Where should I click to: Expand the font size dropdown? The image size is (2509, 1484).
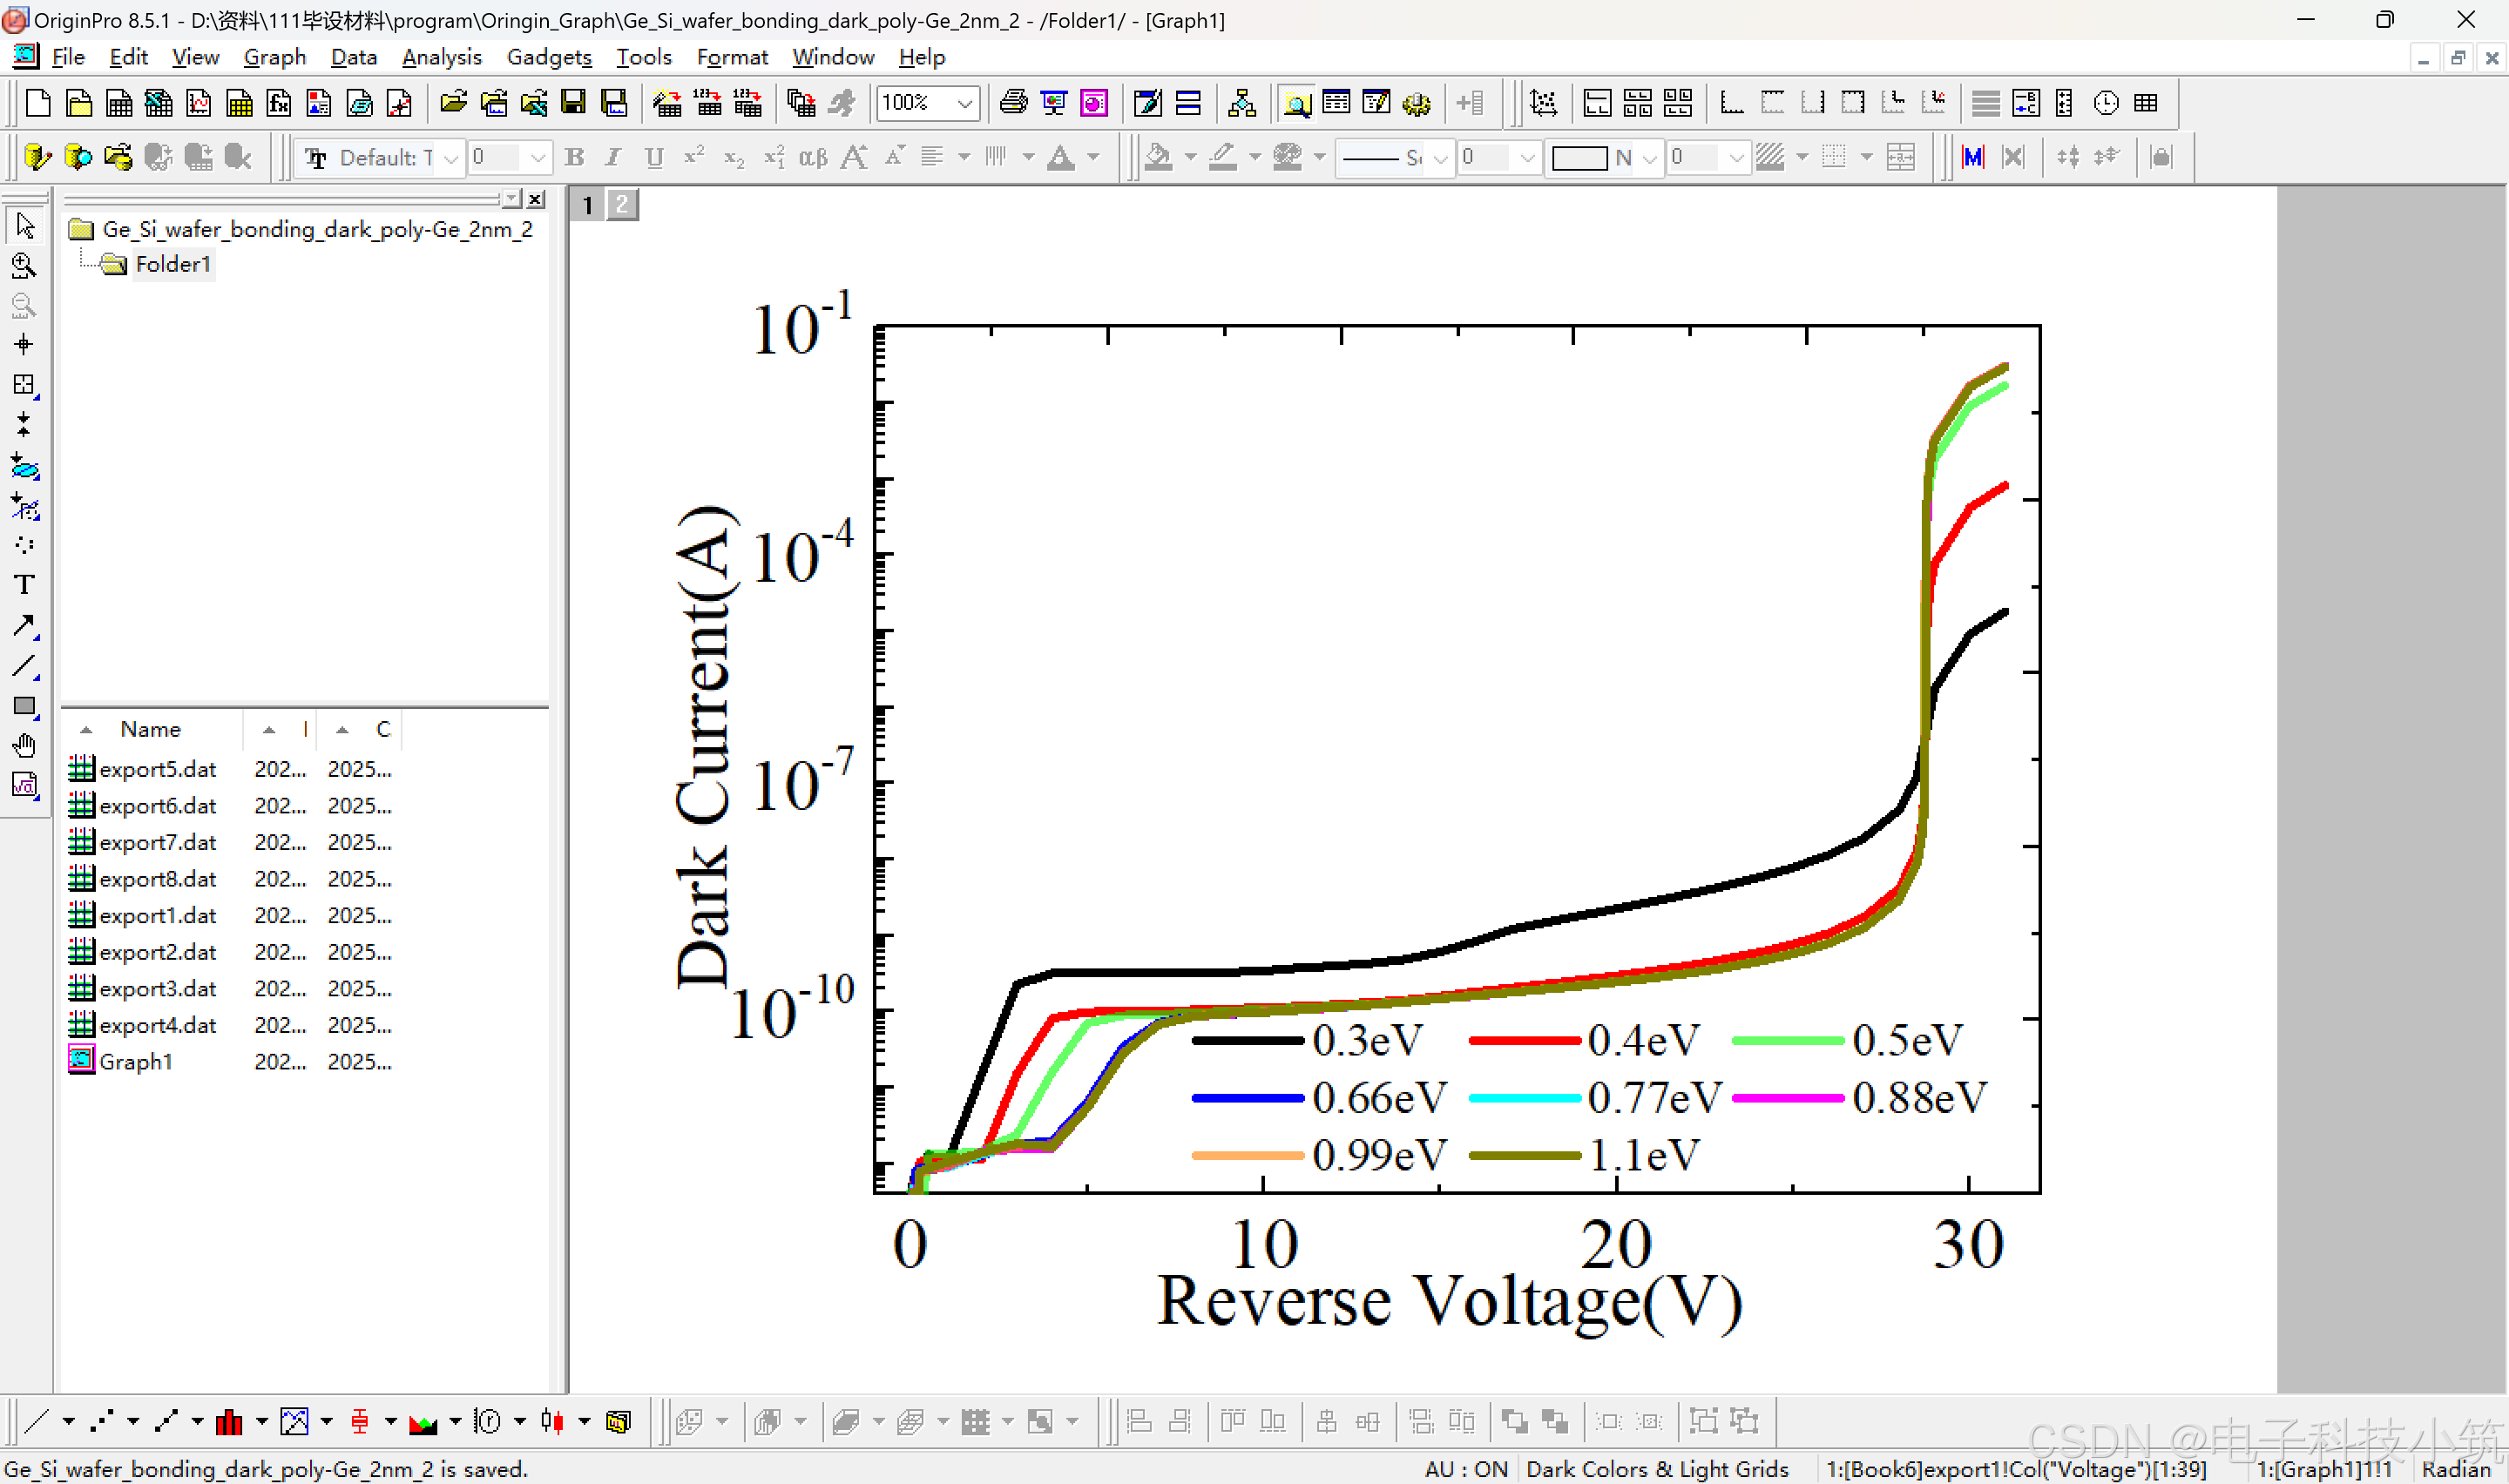[538, 158]
